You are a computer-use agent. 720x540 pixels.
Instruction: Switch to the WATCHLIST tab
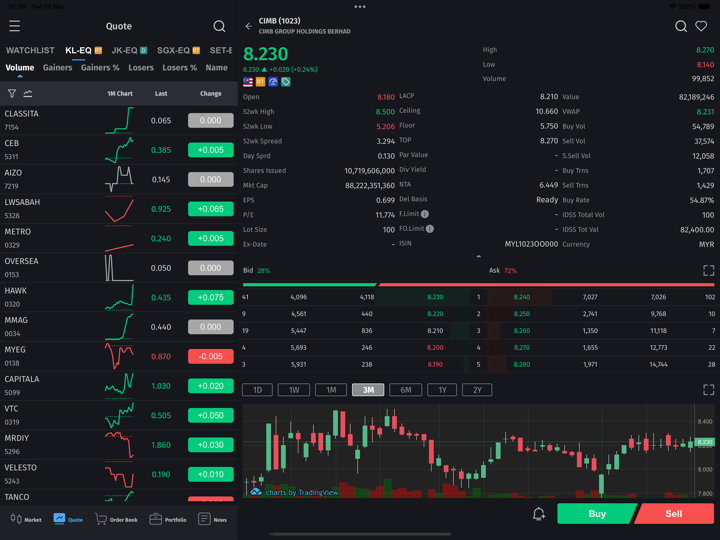click(x=30, y=50)
